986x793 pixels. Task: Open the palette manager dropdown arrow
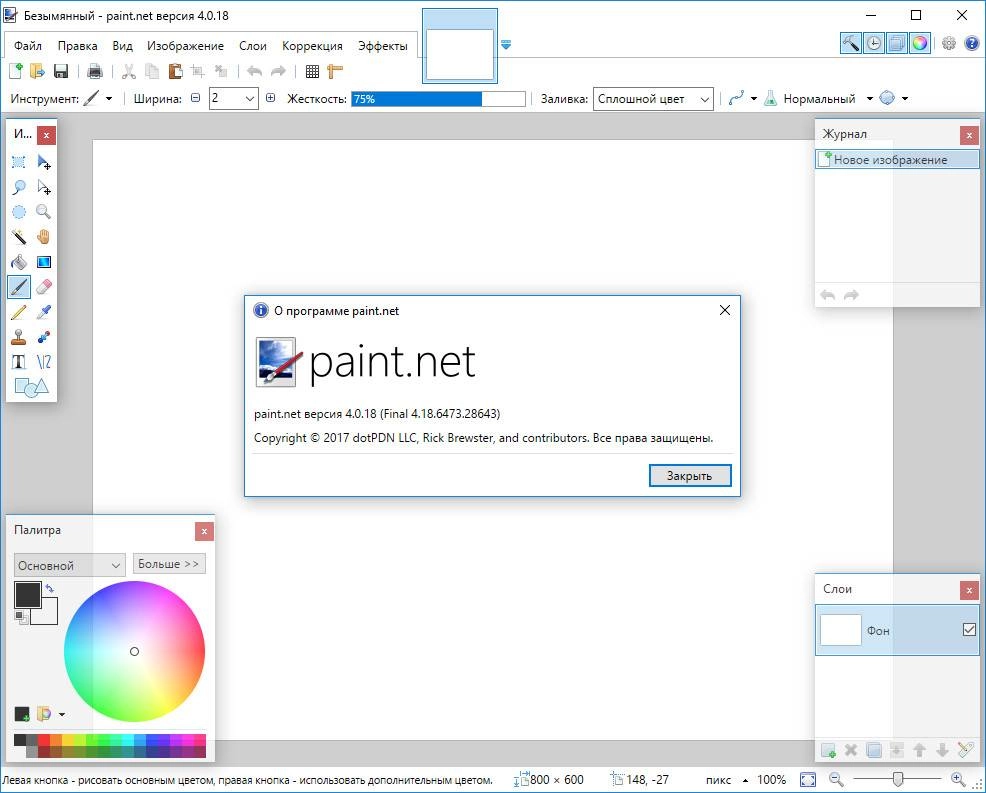[62, 714]
